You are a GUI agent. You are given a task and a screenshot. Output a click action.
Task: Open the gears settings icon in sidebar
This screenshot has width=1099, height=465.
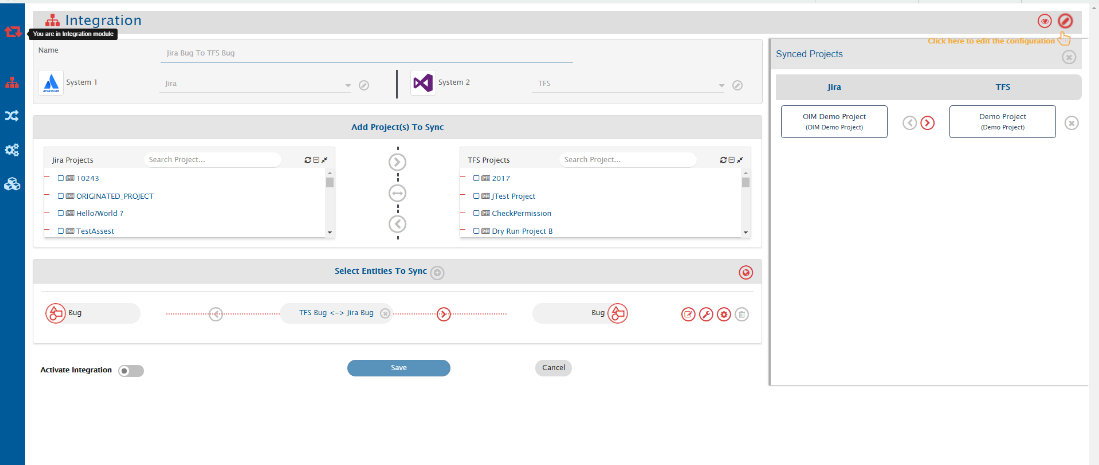click(x=12, y=150)
